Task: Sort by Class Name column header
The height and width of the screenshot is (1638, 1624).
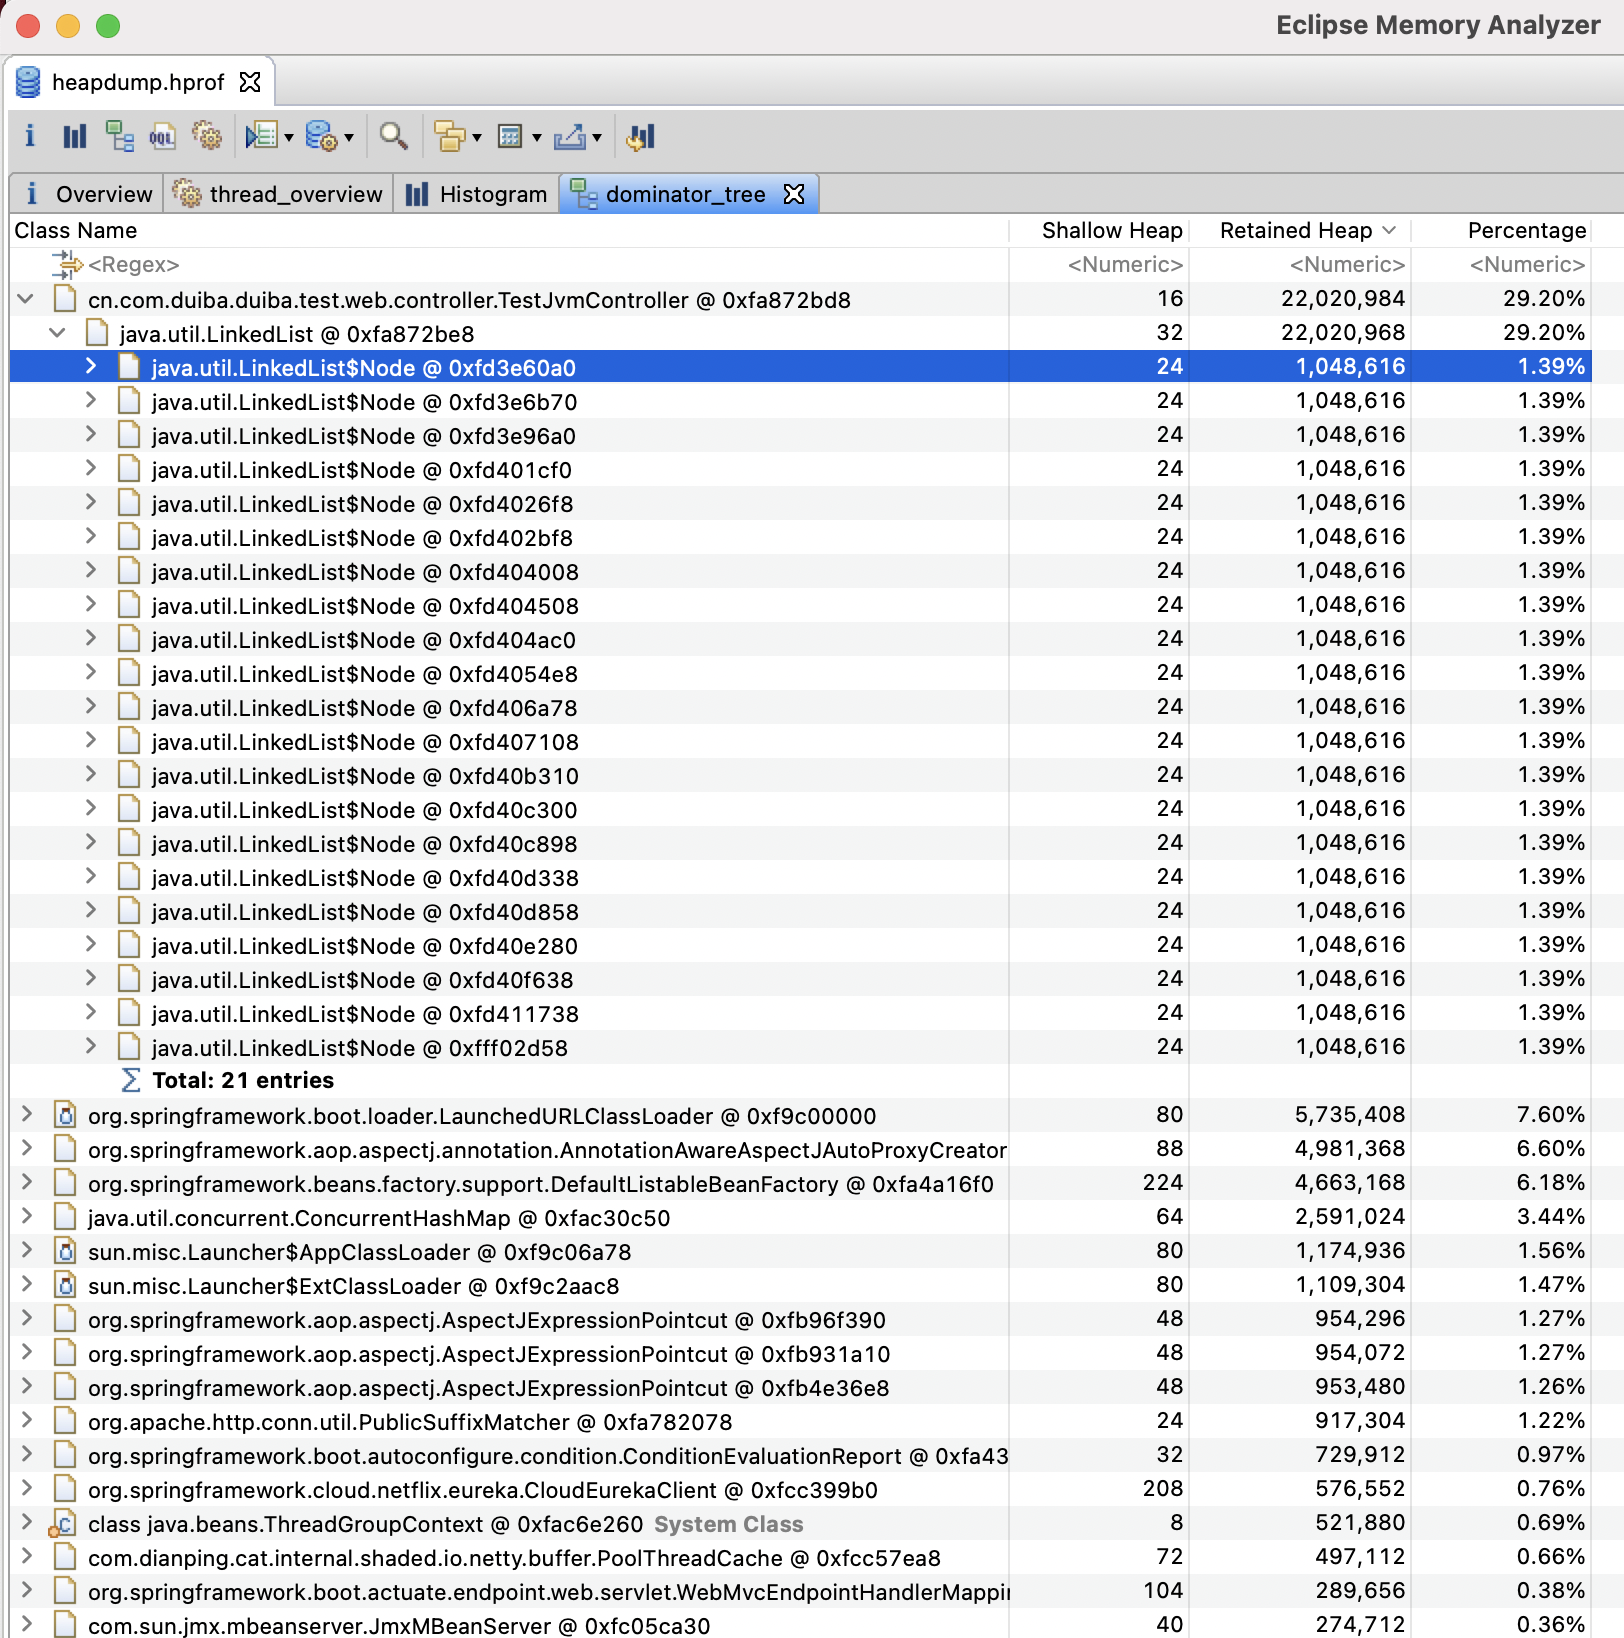Action: tap(508, 230)
